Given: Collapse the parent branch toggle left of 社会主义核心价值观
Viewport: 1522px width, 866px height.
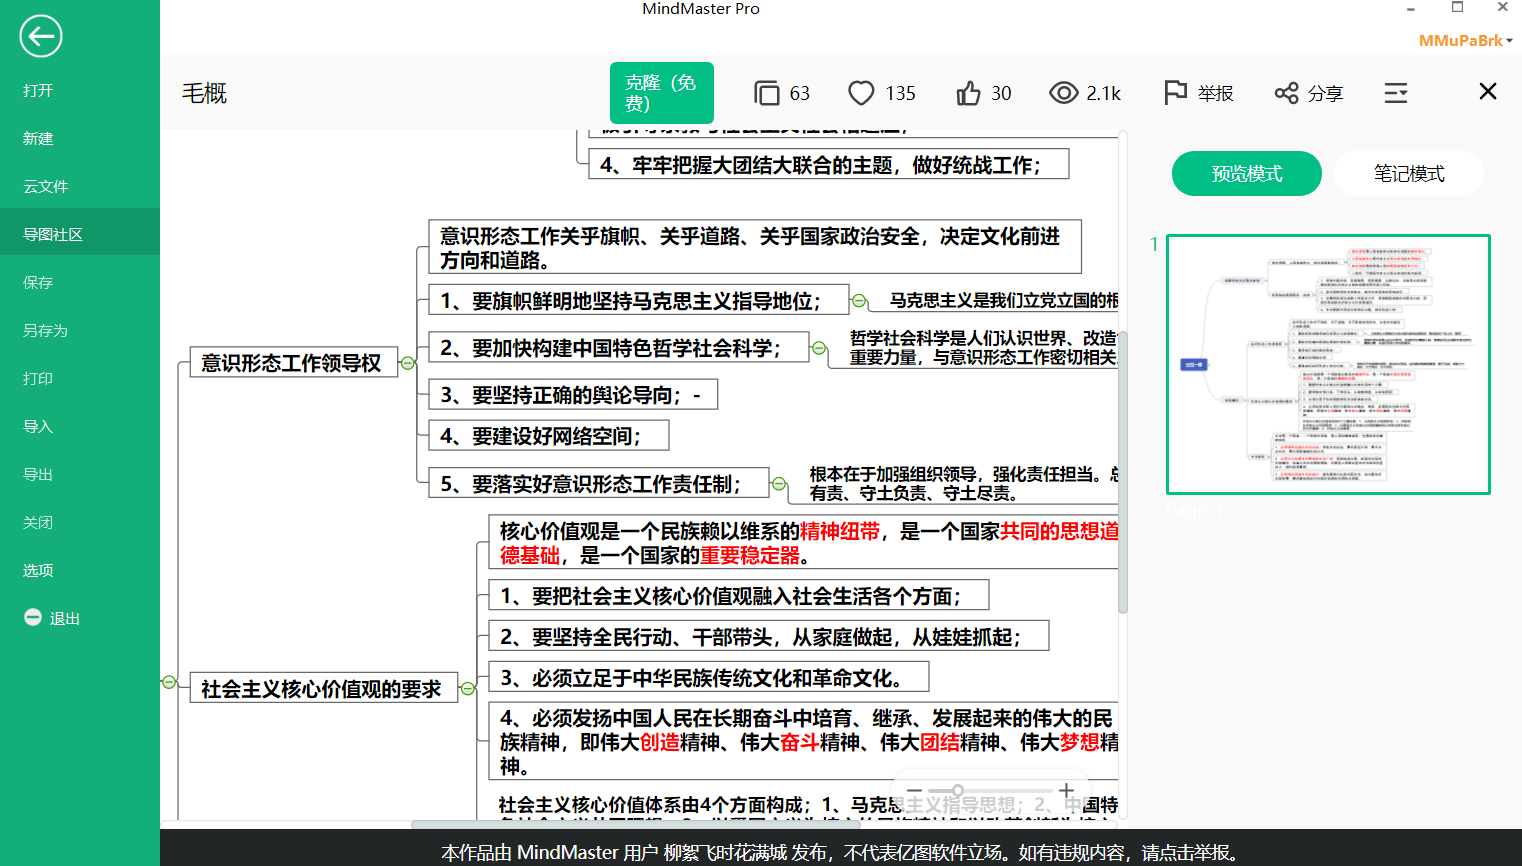Looking at the screenshot, I should 169,682.
